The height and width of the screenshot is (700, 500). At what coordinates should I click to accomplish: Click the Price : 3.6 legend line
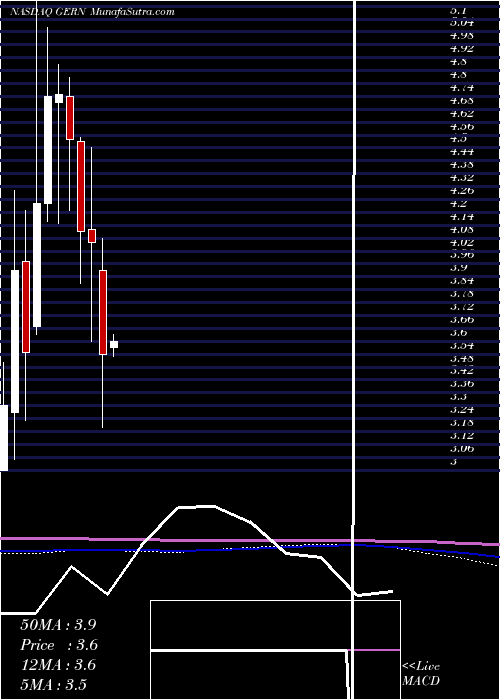[x=59, y=645]
